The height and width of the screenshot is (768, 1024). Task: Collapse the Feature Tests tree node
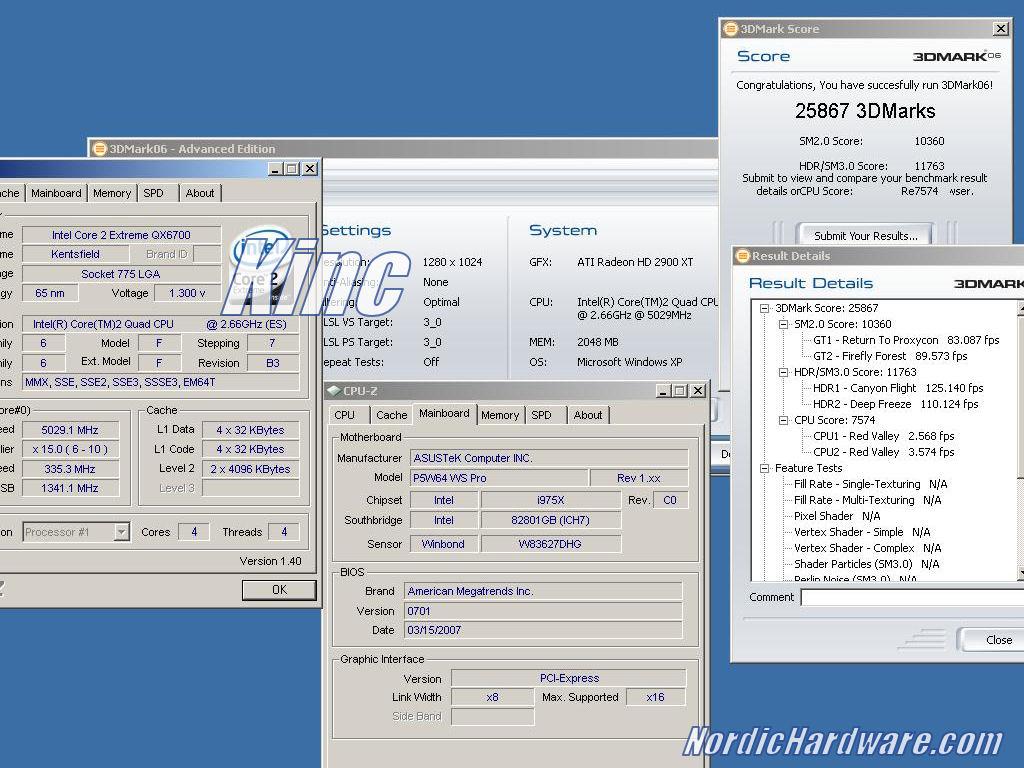(765, 468)
